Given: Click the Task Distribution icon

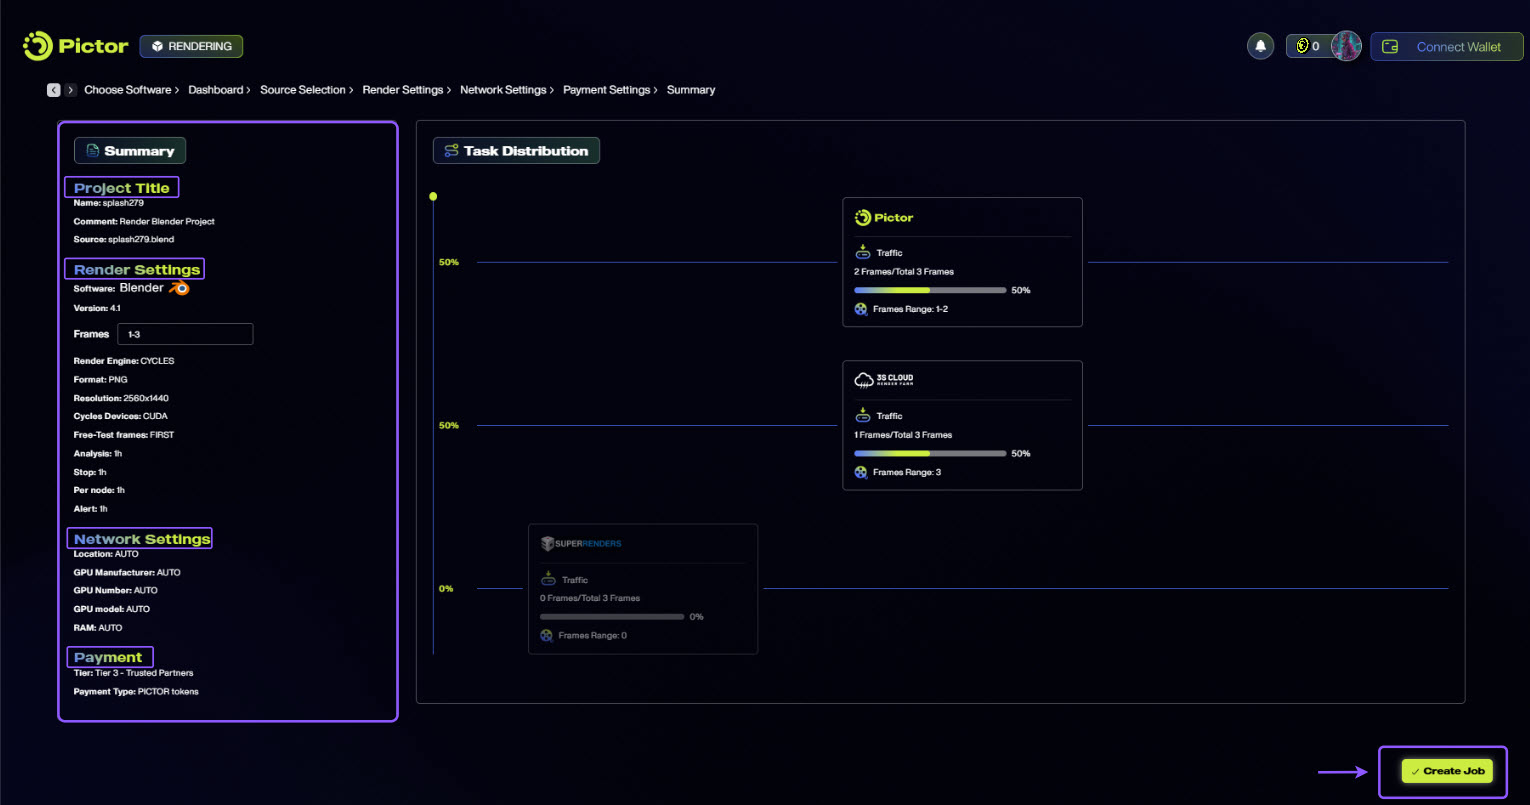Looking at the screenshot, I should pyautogui.click(x=451, y=151).
